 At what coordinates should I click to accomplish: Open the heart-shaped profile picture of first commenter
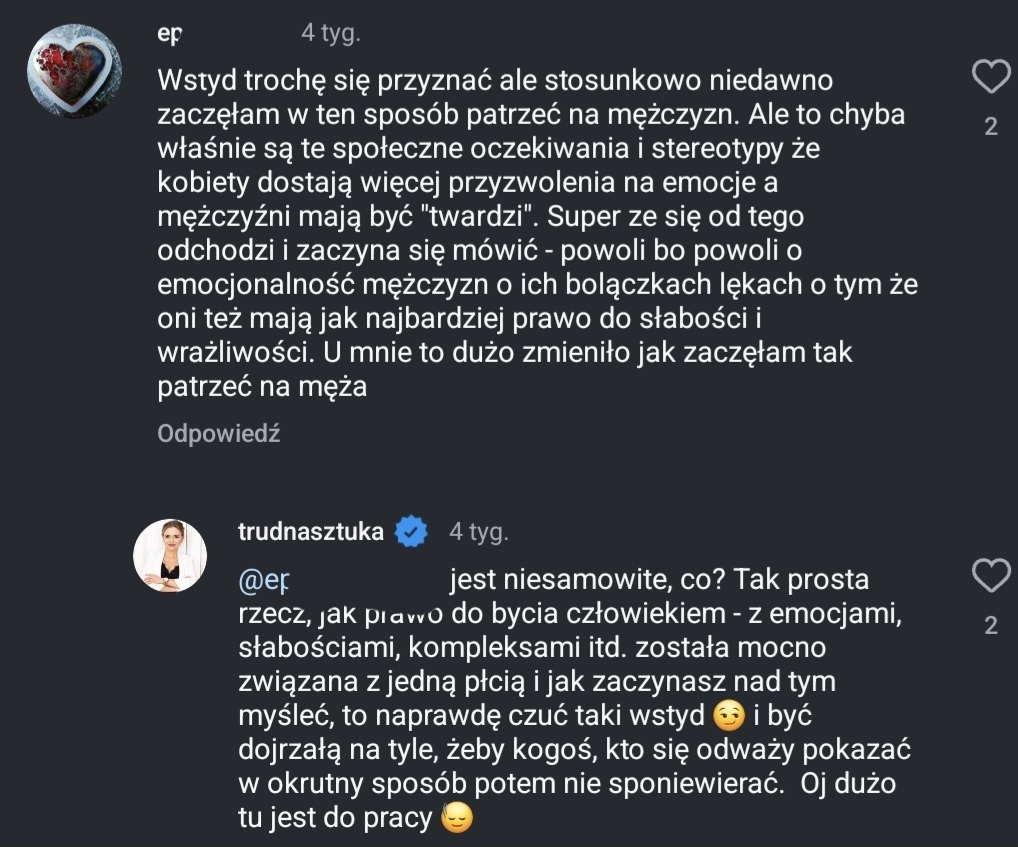(73, 71)
